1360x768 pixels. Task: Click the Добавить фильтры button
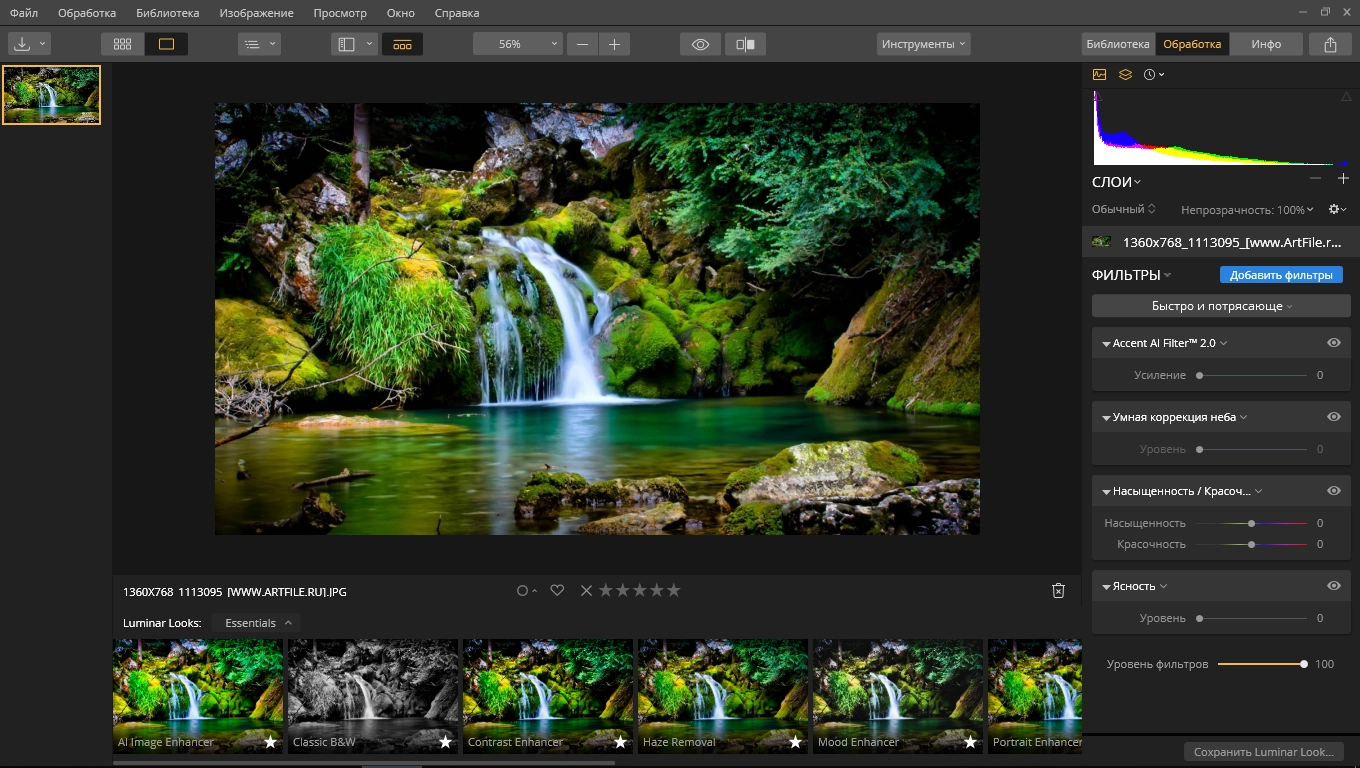[1281, 275]
